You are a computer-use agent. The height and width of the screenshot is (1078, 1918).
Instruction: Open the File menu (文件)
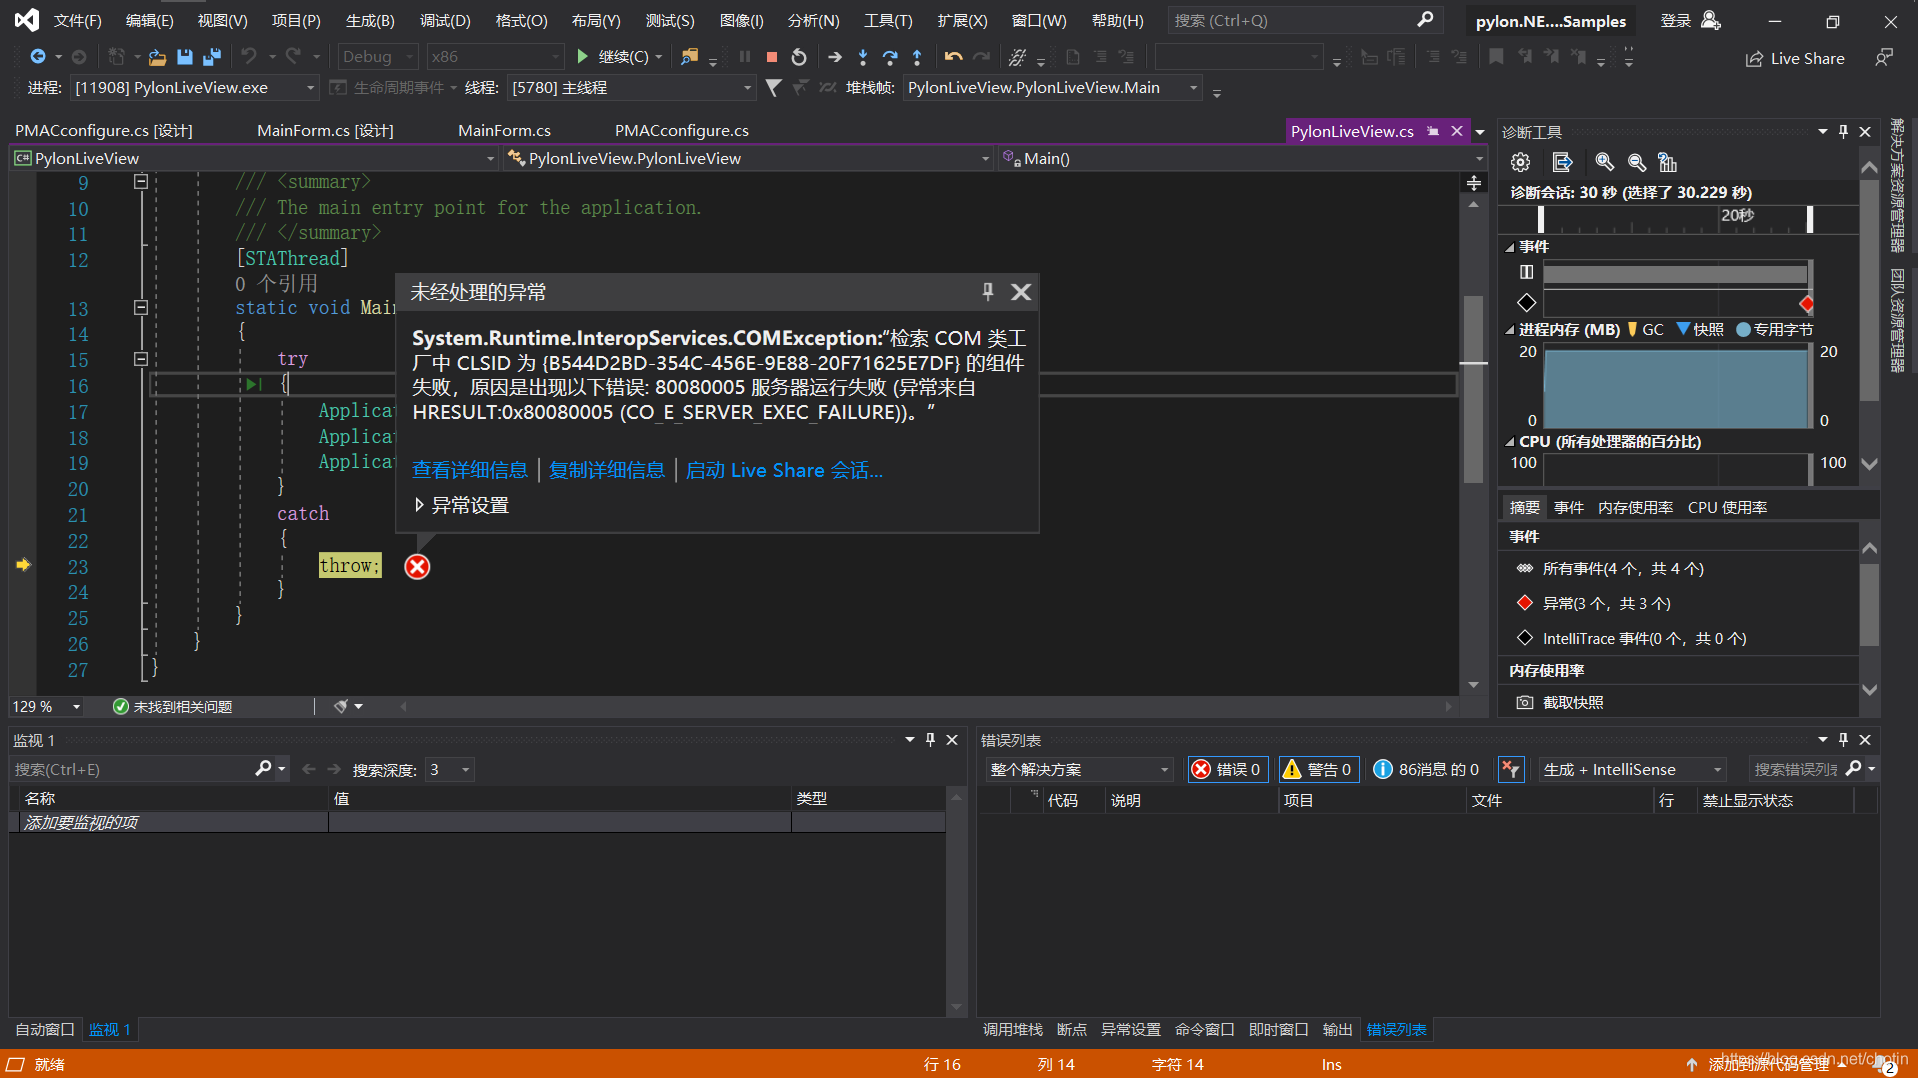coord(78,20)
